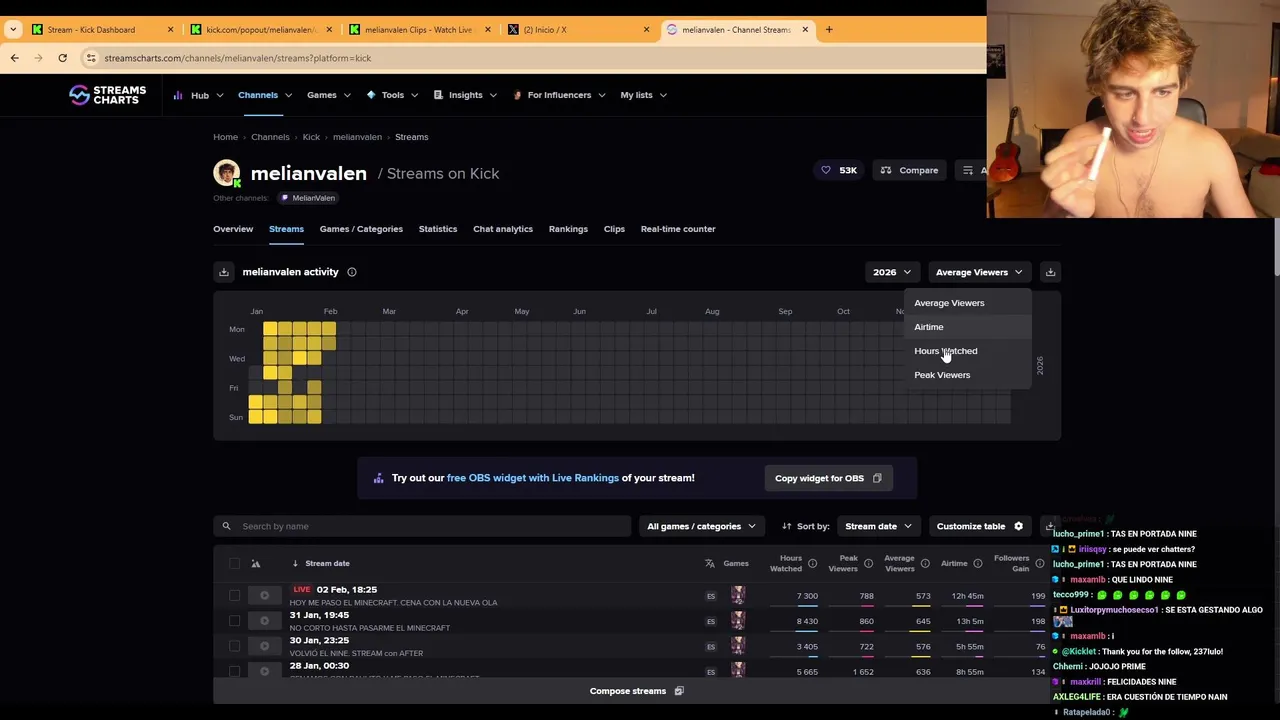Open Customize table gear icon
Screen dimensions: 1280x720
pos(1018,526)
